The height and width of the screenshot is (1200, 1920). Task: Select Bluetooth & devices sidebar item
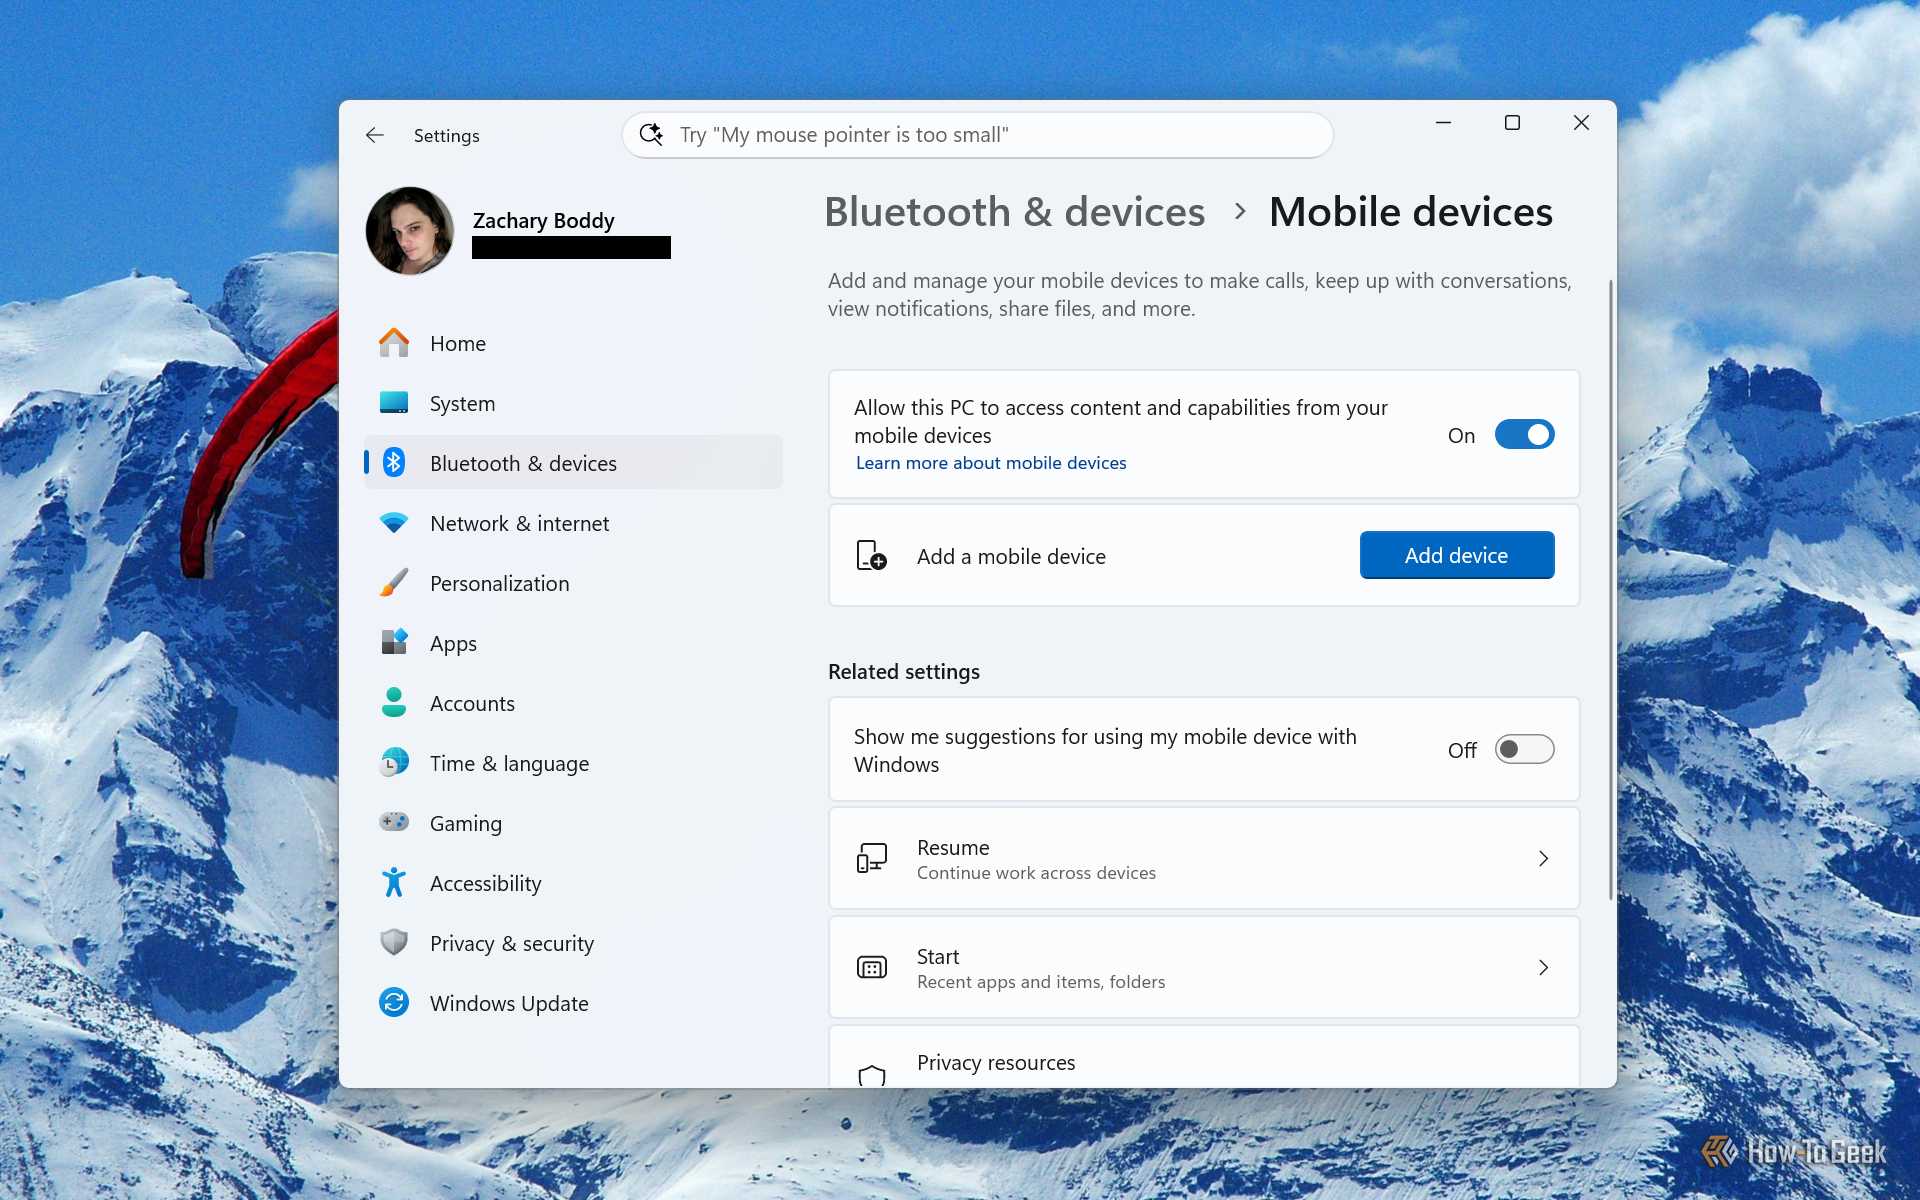pyautogui.click(x=573, y=463)
